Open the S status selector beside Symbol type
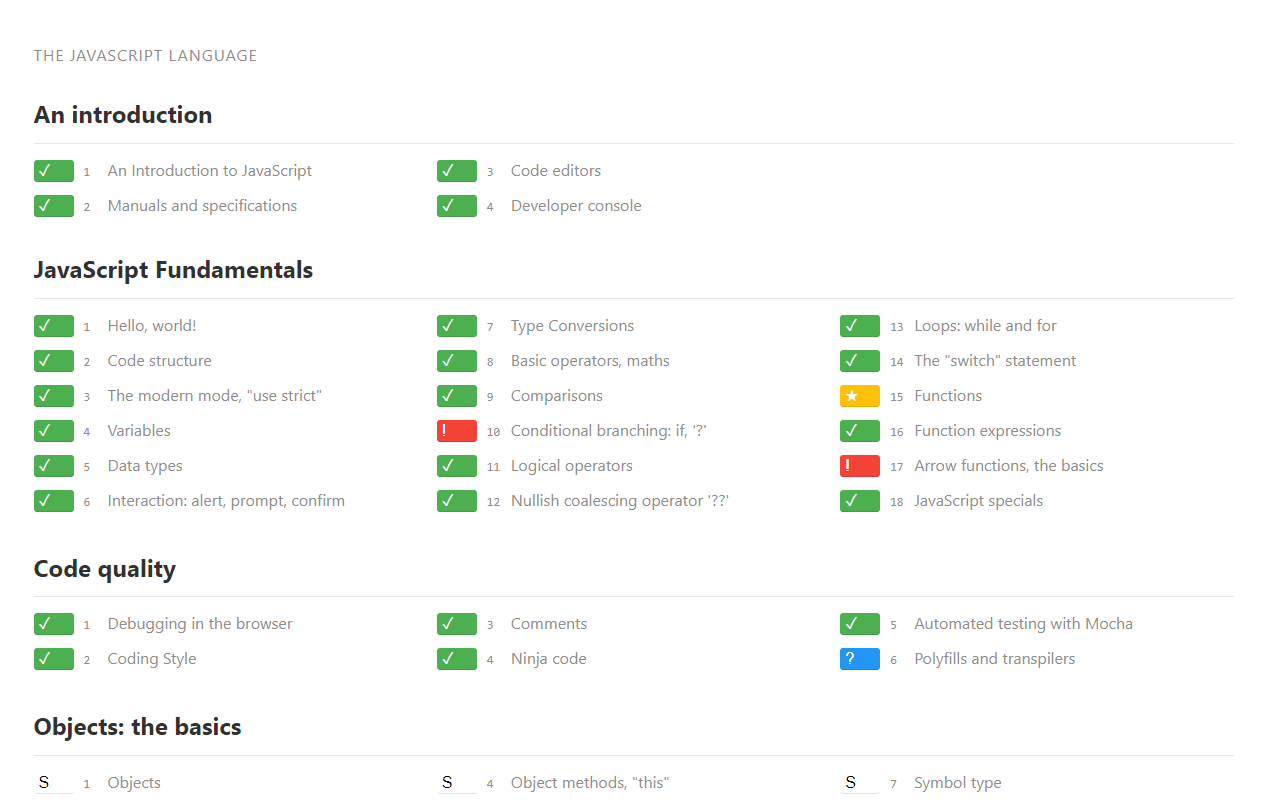Viewport: 1280px width, 800px height. 860,783
